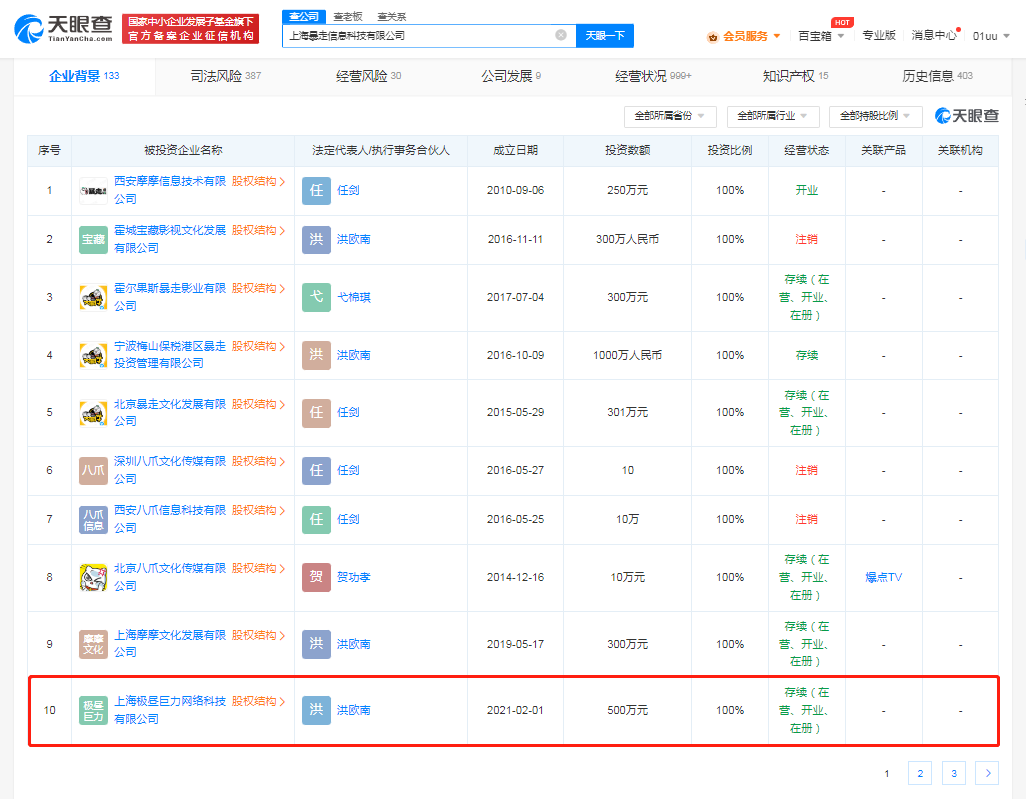Clear the search box with X icon
The height and width of the screenshot is (799, 1026).
pos(561,35)
